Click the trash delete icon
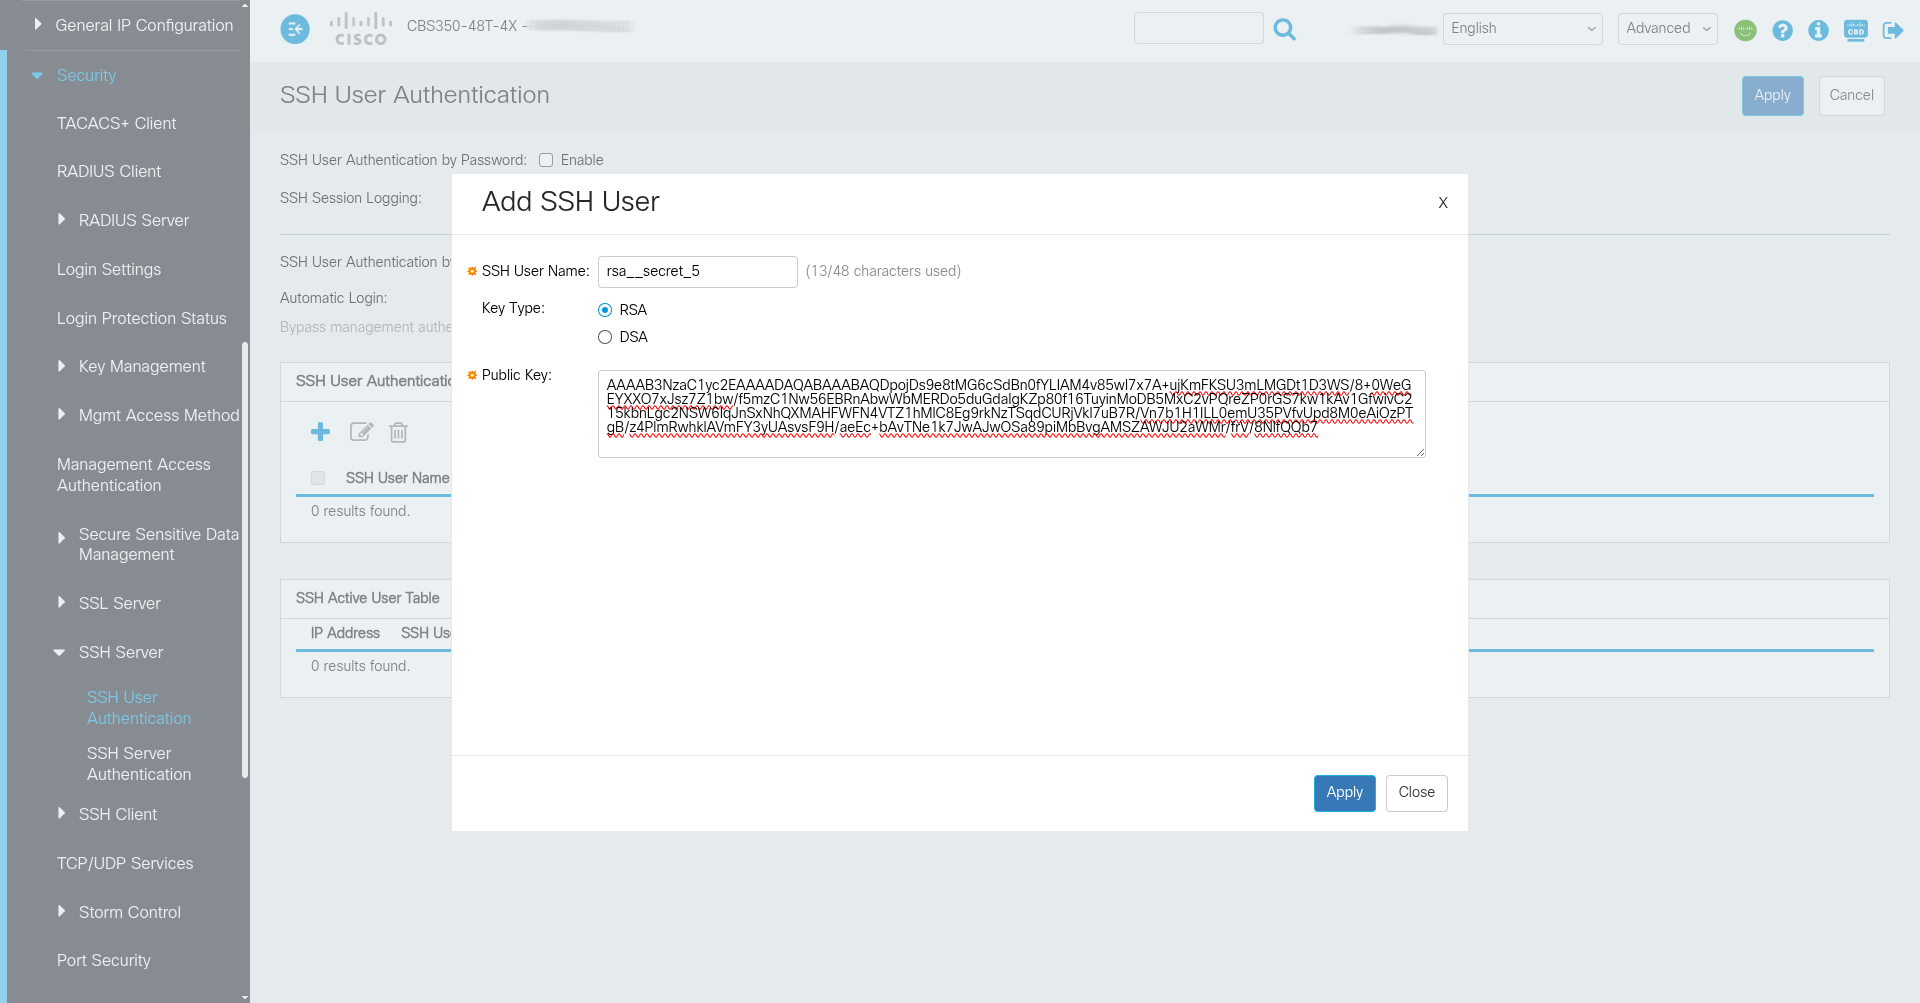 398,432
